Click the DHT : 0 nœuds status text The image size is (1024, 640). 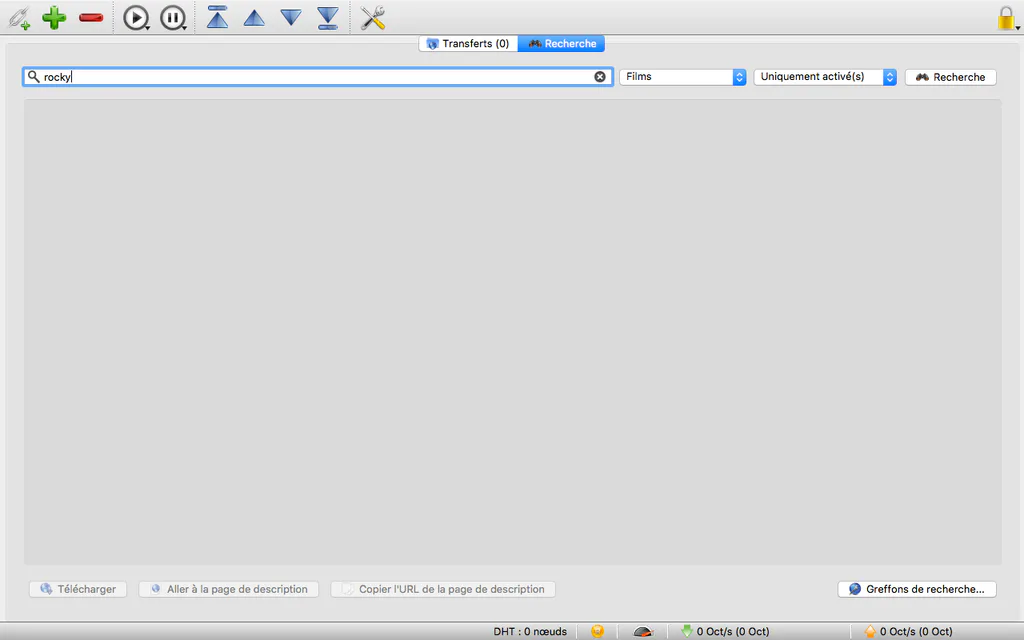[x=530, y=632]
